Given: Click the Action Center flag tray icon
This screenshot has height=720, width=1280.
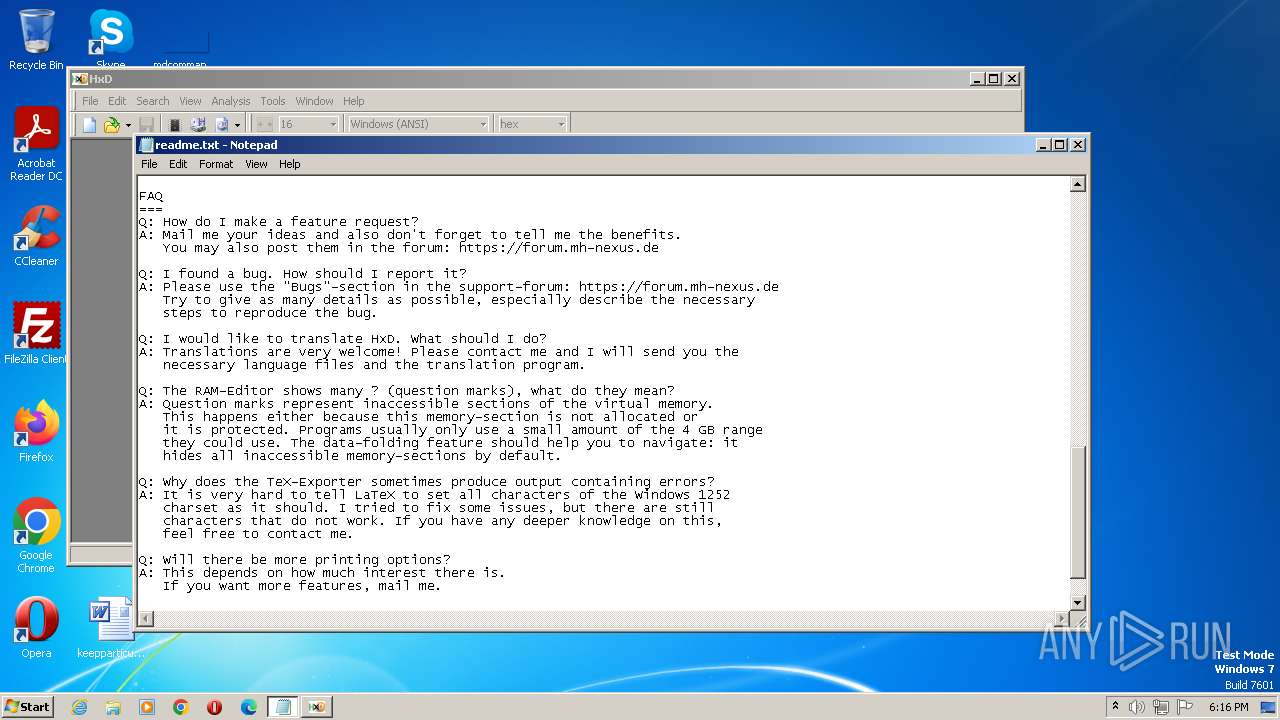Looking at the screenshot, I should point(1185,707).
